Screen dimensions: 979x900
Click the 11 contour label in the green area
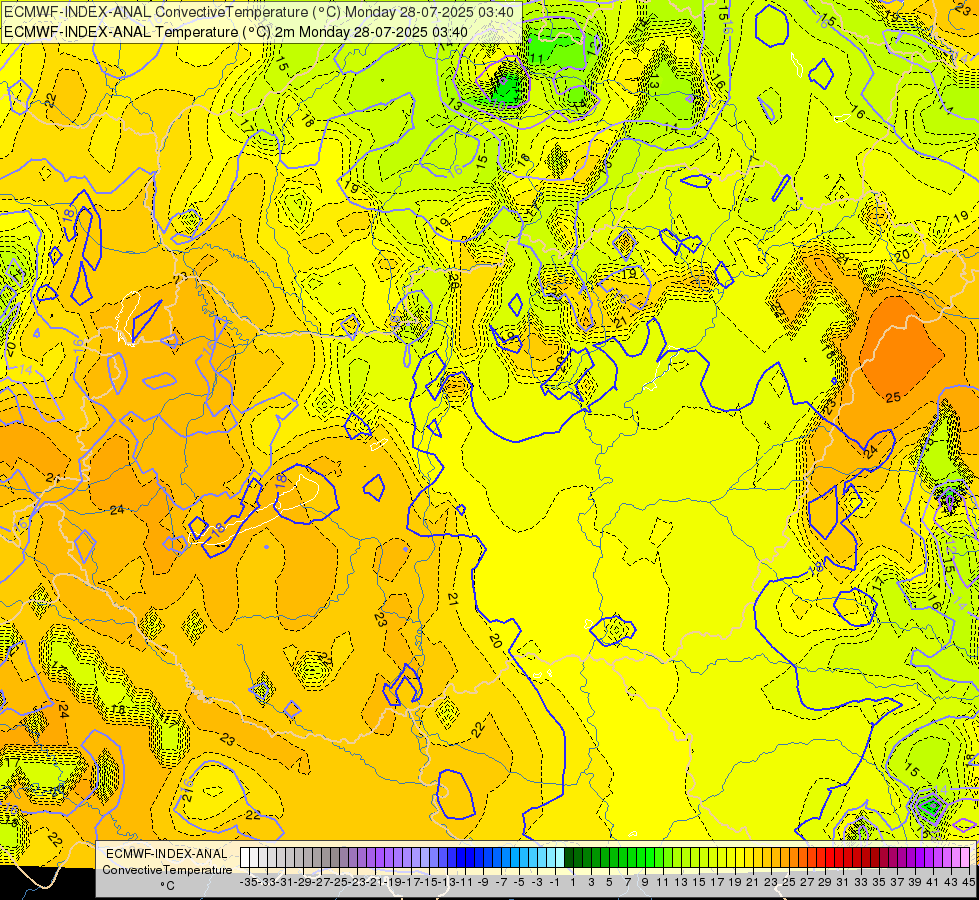click(536, 59)
